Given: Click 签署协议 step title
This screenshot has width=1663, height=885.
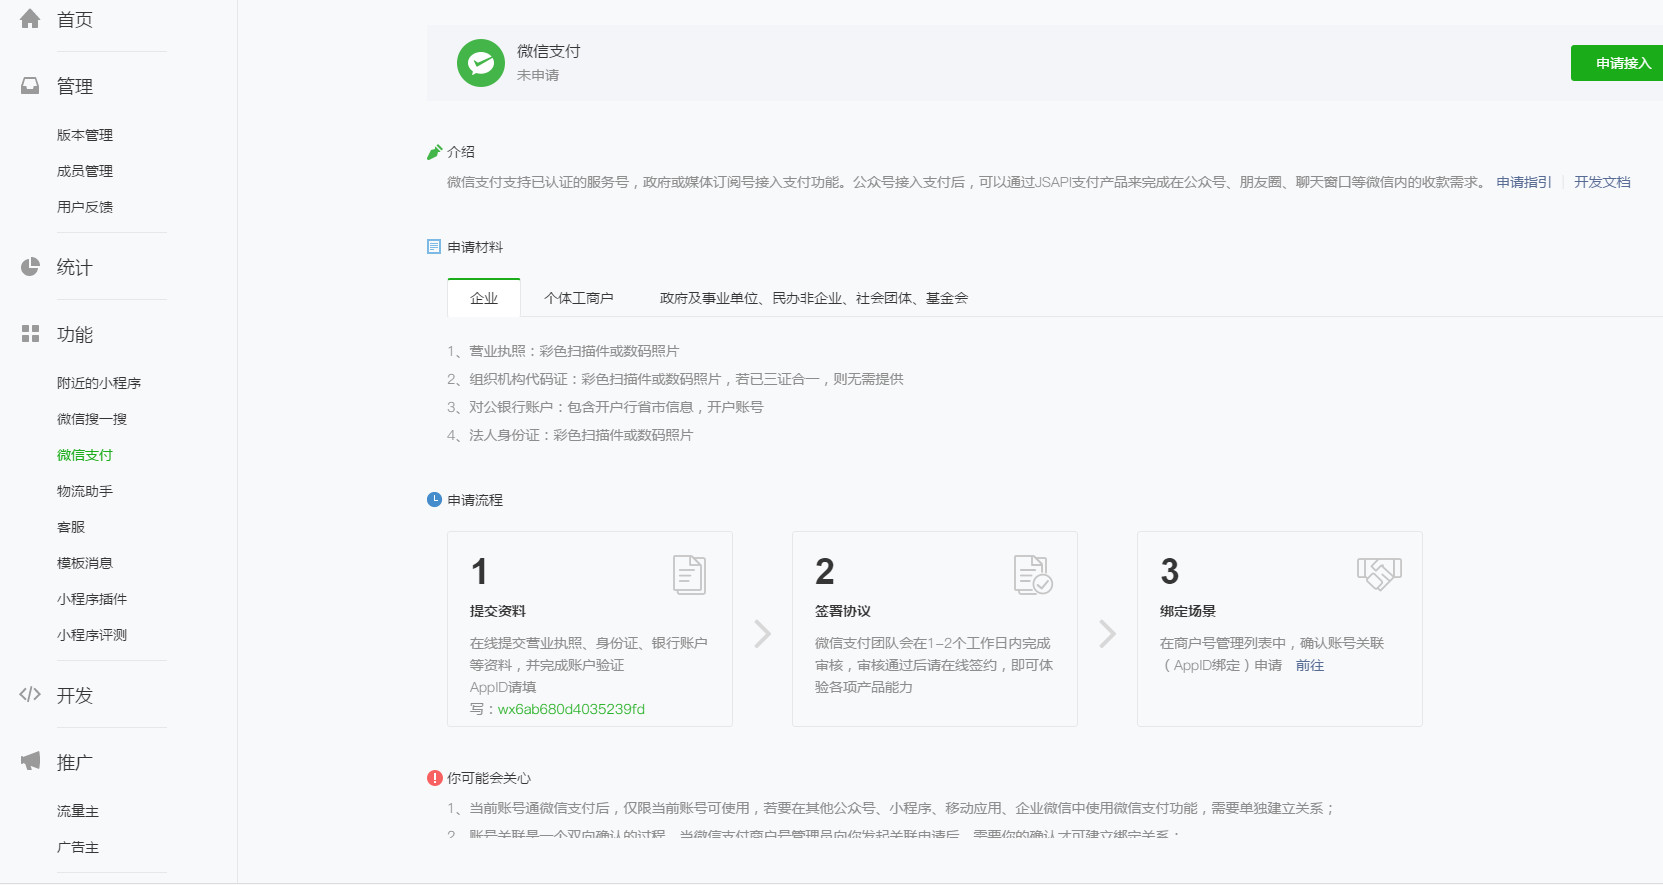Looking at the screenshot, I should click(x=843, y=611).
